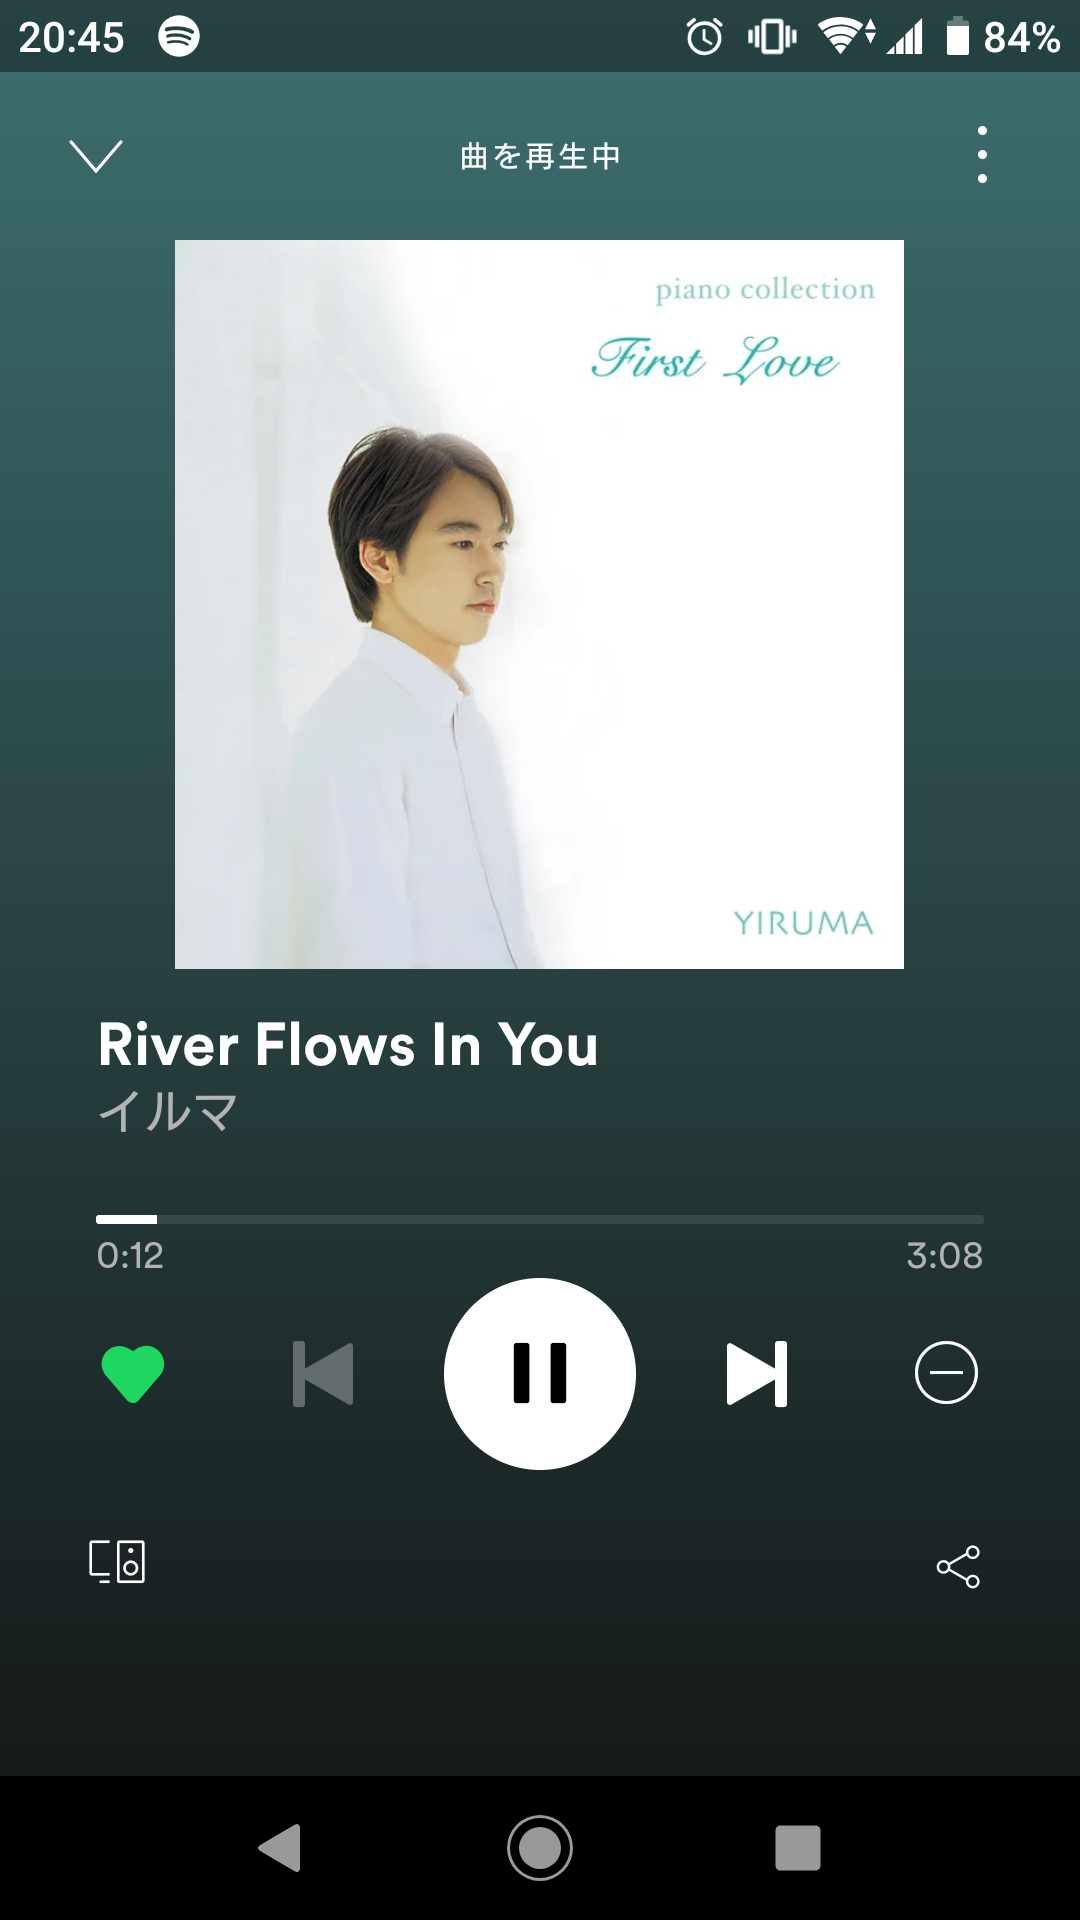This screenshot has width=1080, height=1920.
Task: Open Android recent apps square button
Action: [x=798, y=1847]
